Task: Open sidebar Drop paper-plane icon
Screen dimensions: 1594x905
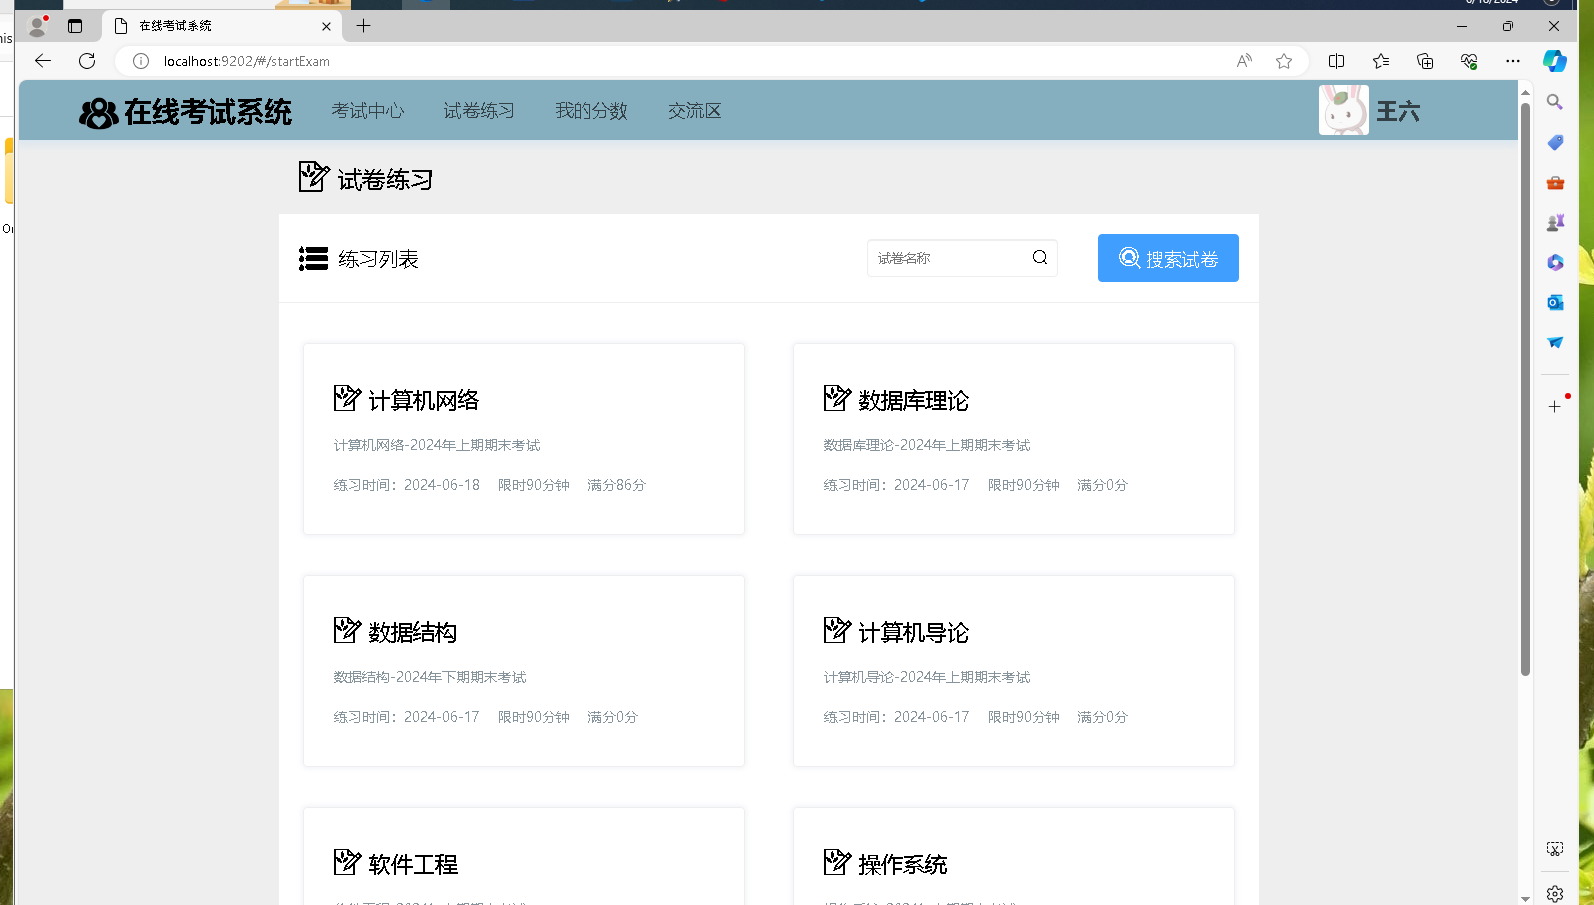Action: coord(1555,342)
